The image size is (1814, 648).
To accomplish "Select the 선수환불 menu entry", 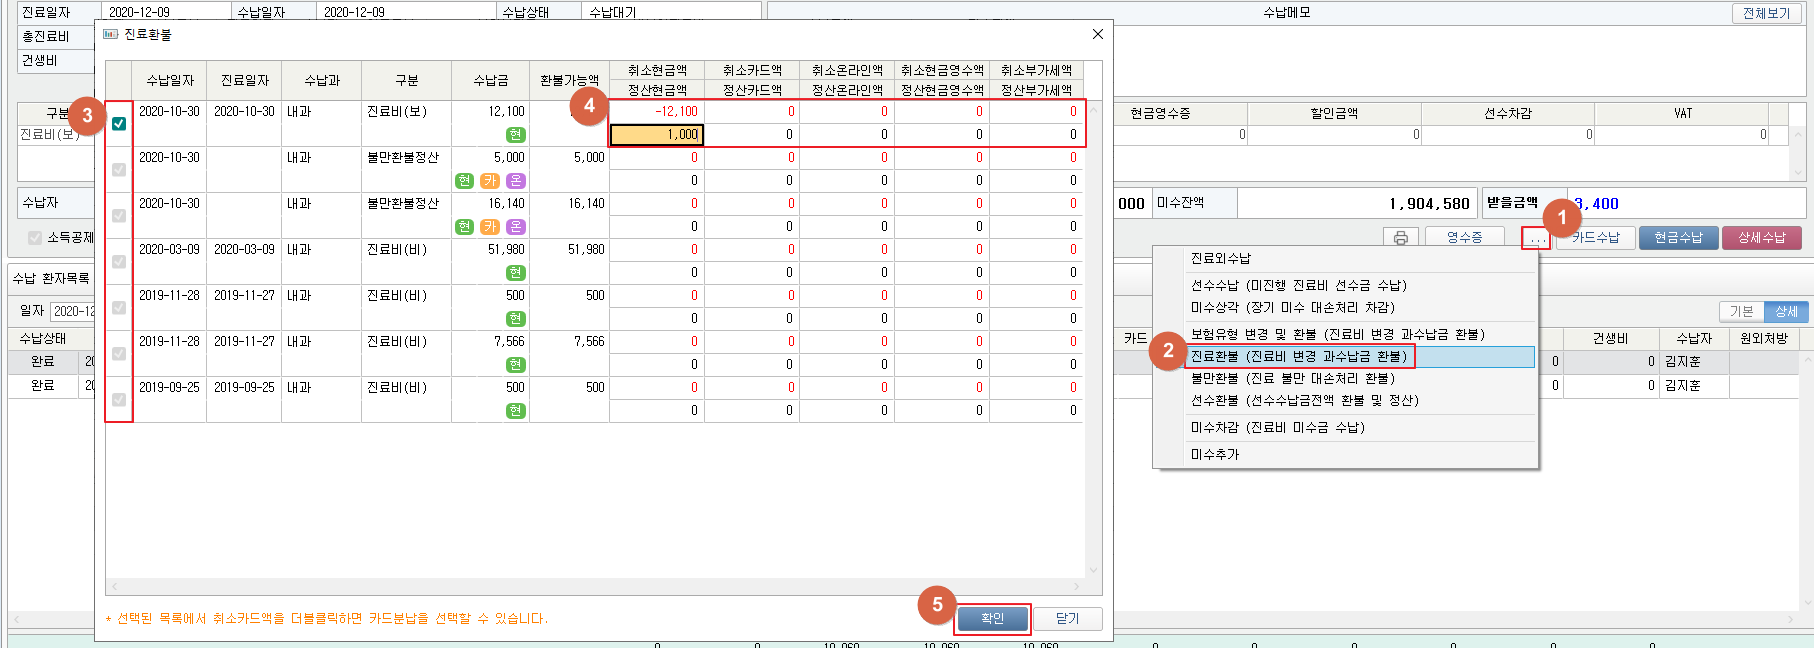I will point(1304,400).
